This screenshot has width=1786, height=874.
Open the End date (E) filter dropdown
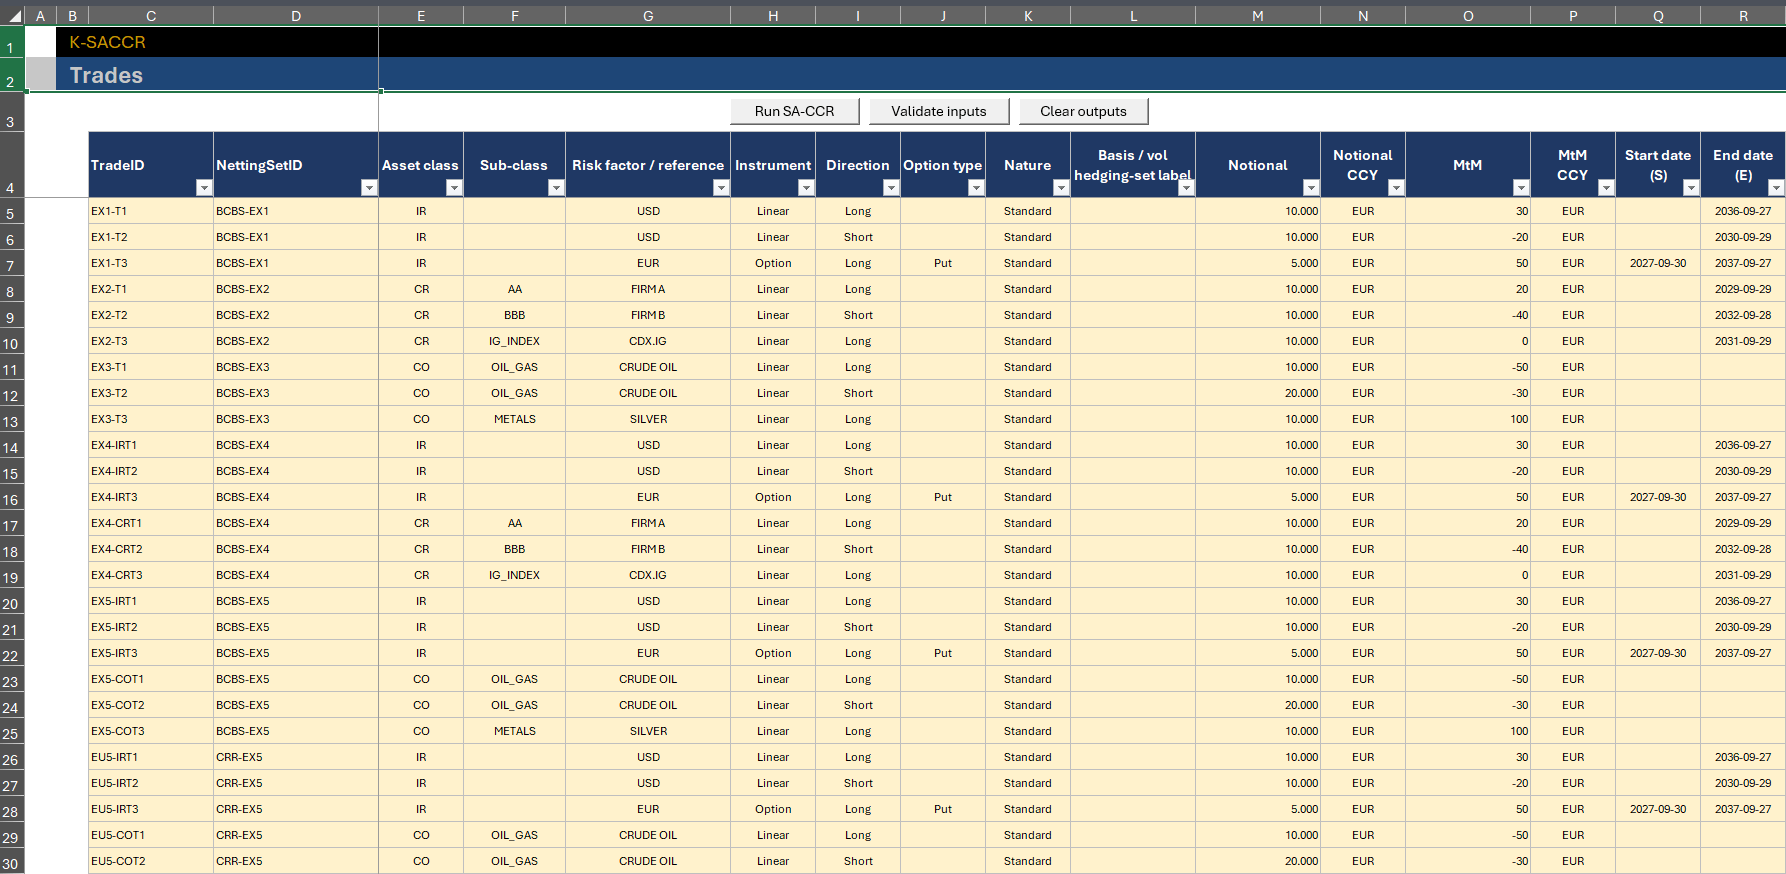point(1775,187)
